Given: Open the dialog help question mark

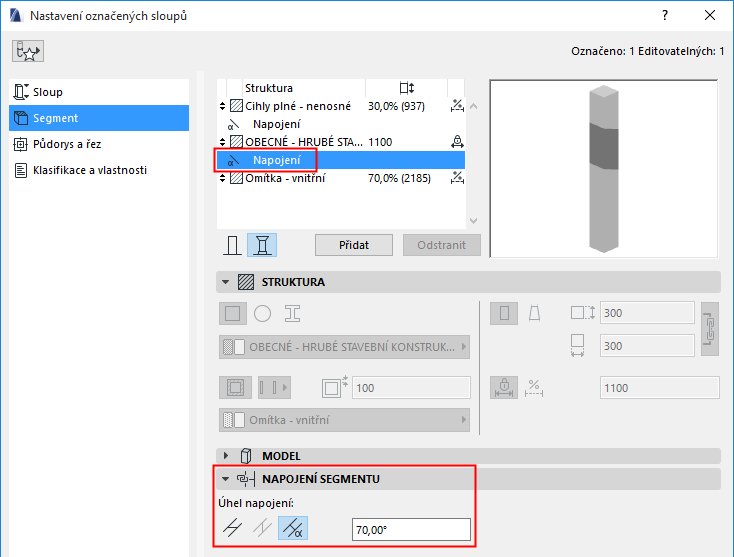Looking at the screenshot, I should click(665, 15).
